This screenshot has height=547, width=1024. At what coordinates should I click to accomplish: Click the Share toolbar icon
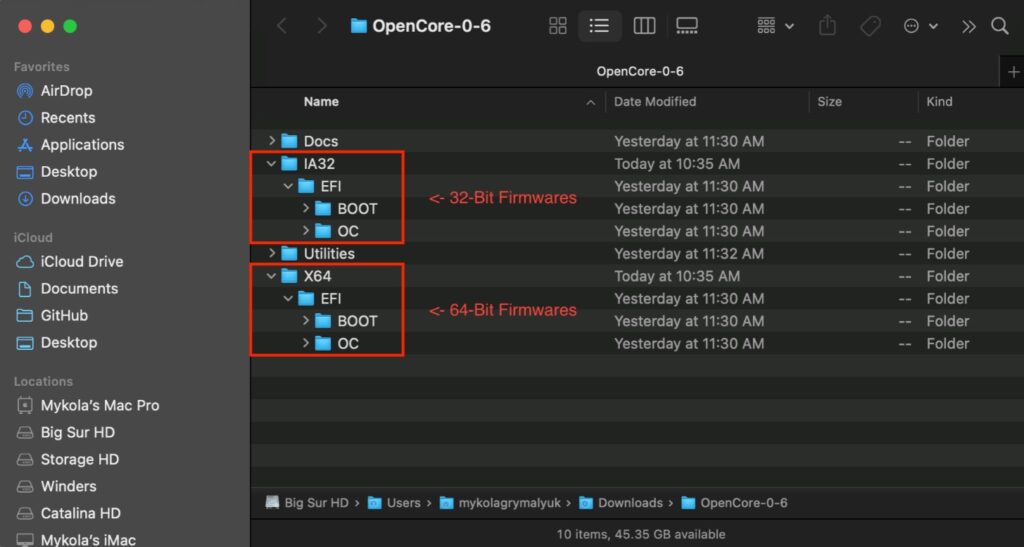click(827, 26)
